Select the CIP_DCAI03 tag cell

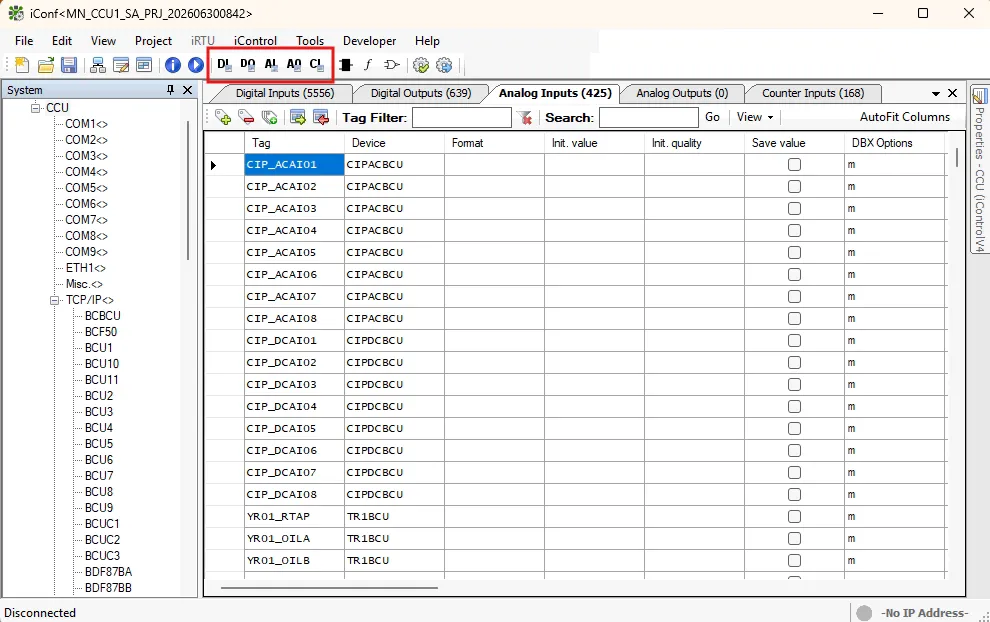point(294,385)
